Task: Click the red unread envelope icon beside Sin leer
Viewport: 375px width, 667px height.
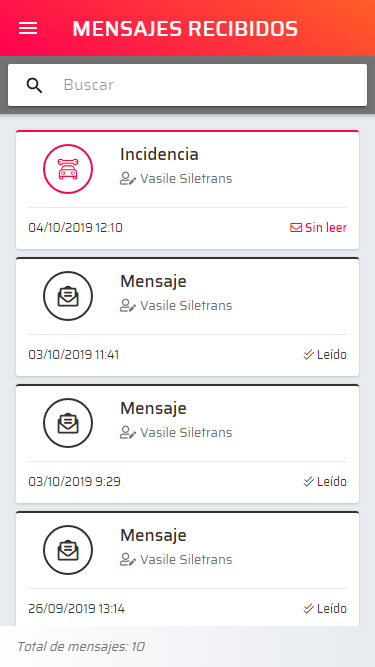Action: (296, 228)
